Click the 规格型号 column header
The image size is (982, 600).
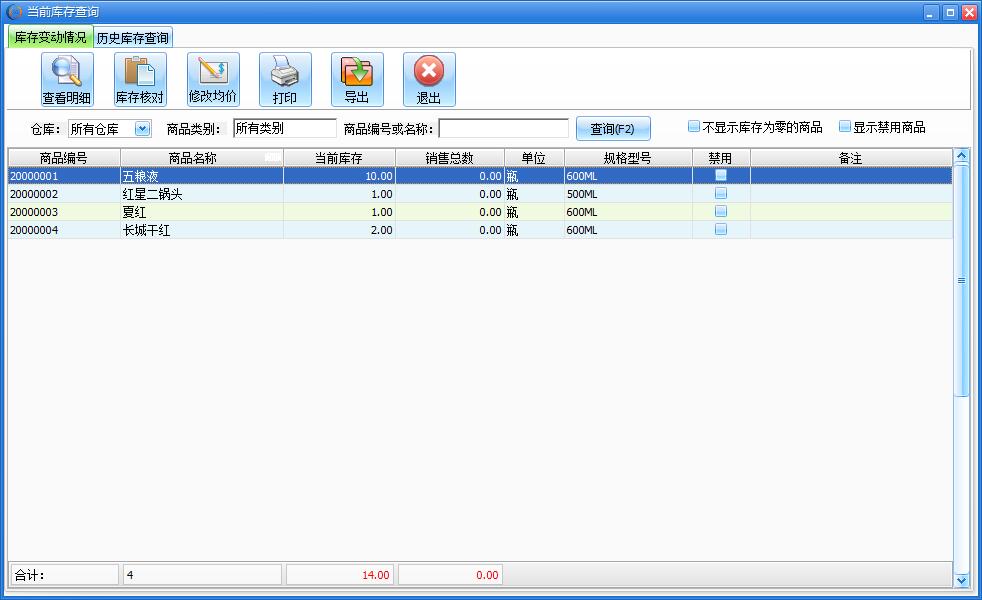tap(628, 158)
